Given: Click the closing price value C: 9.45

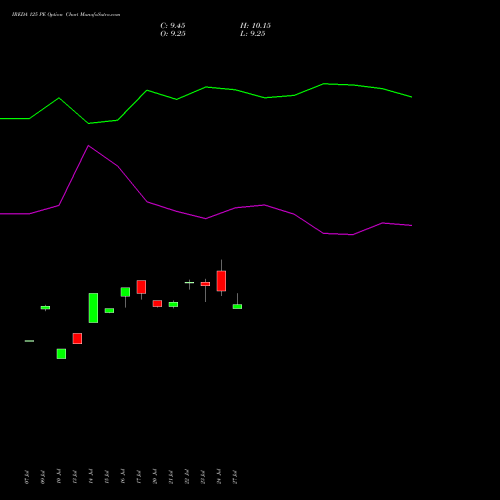Looking at the screenshot, I should coord(173,26).
